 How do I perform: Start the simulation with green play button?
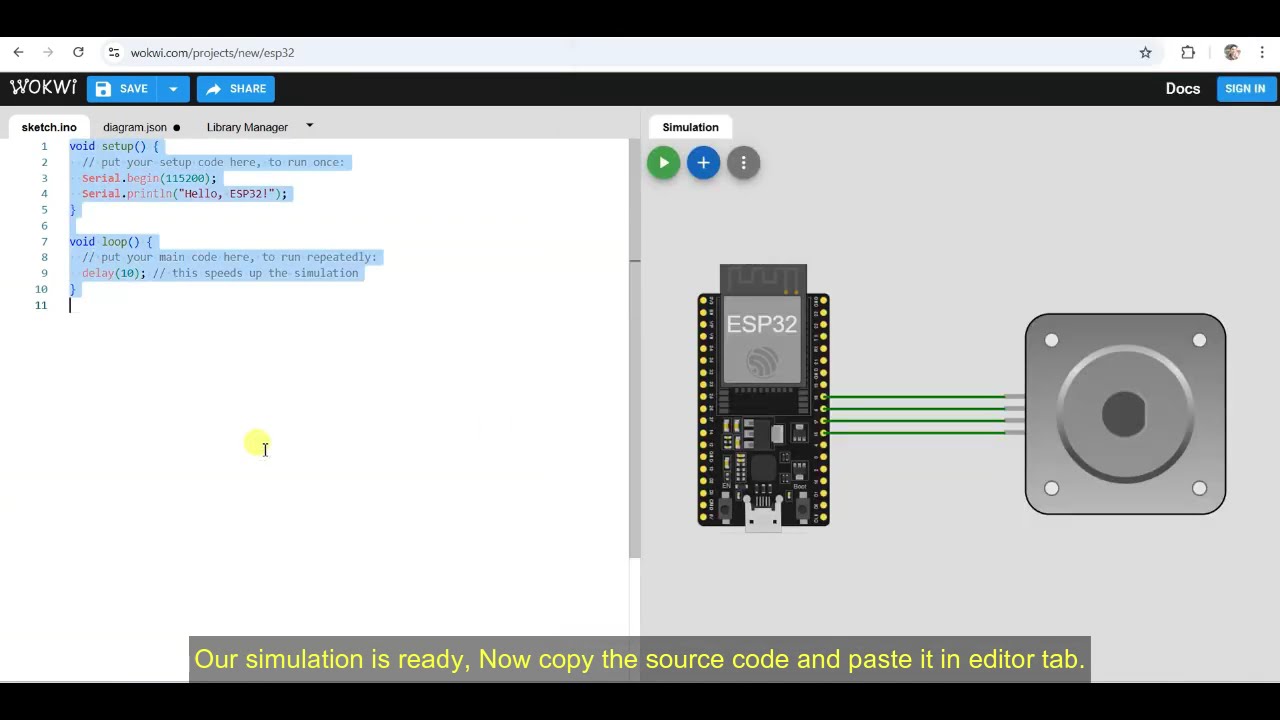point(663,163)
